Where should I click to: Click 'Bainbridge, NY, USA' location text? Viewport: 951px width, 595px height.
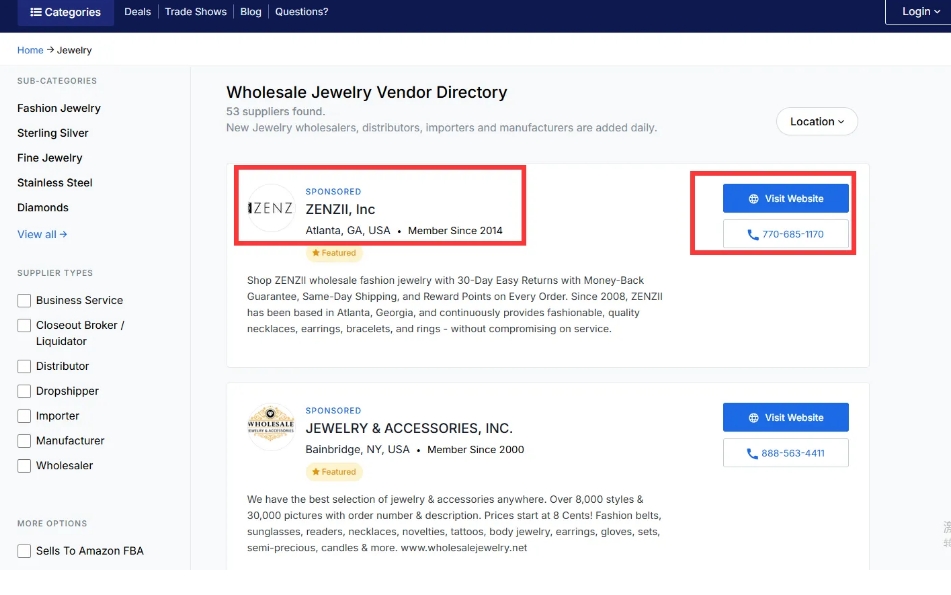(x=358, y=449)
